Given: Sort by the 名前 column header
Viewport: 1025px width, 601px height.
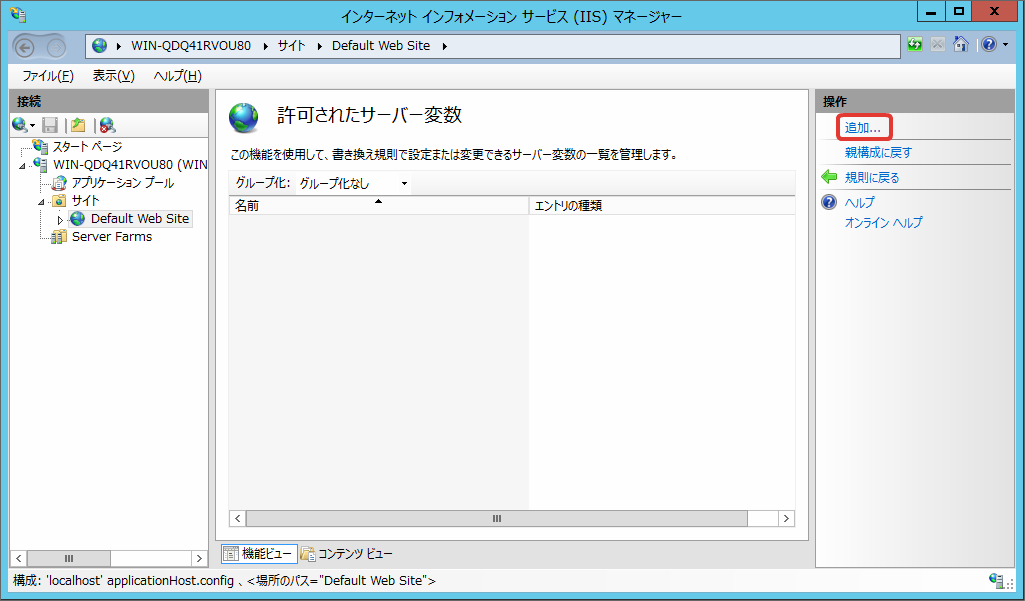Looking at the screenshot, I should (378, 205).
